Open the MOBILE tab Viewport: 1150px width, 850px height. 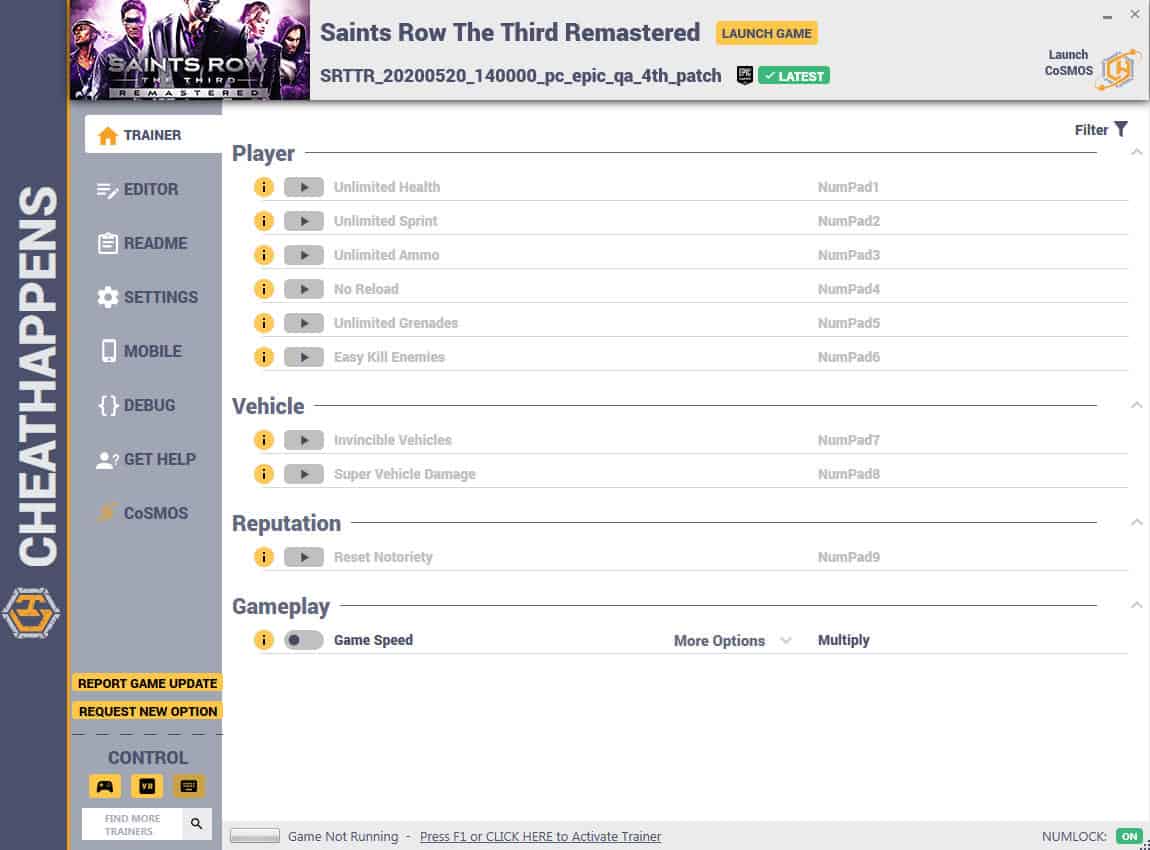point(140,351)
